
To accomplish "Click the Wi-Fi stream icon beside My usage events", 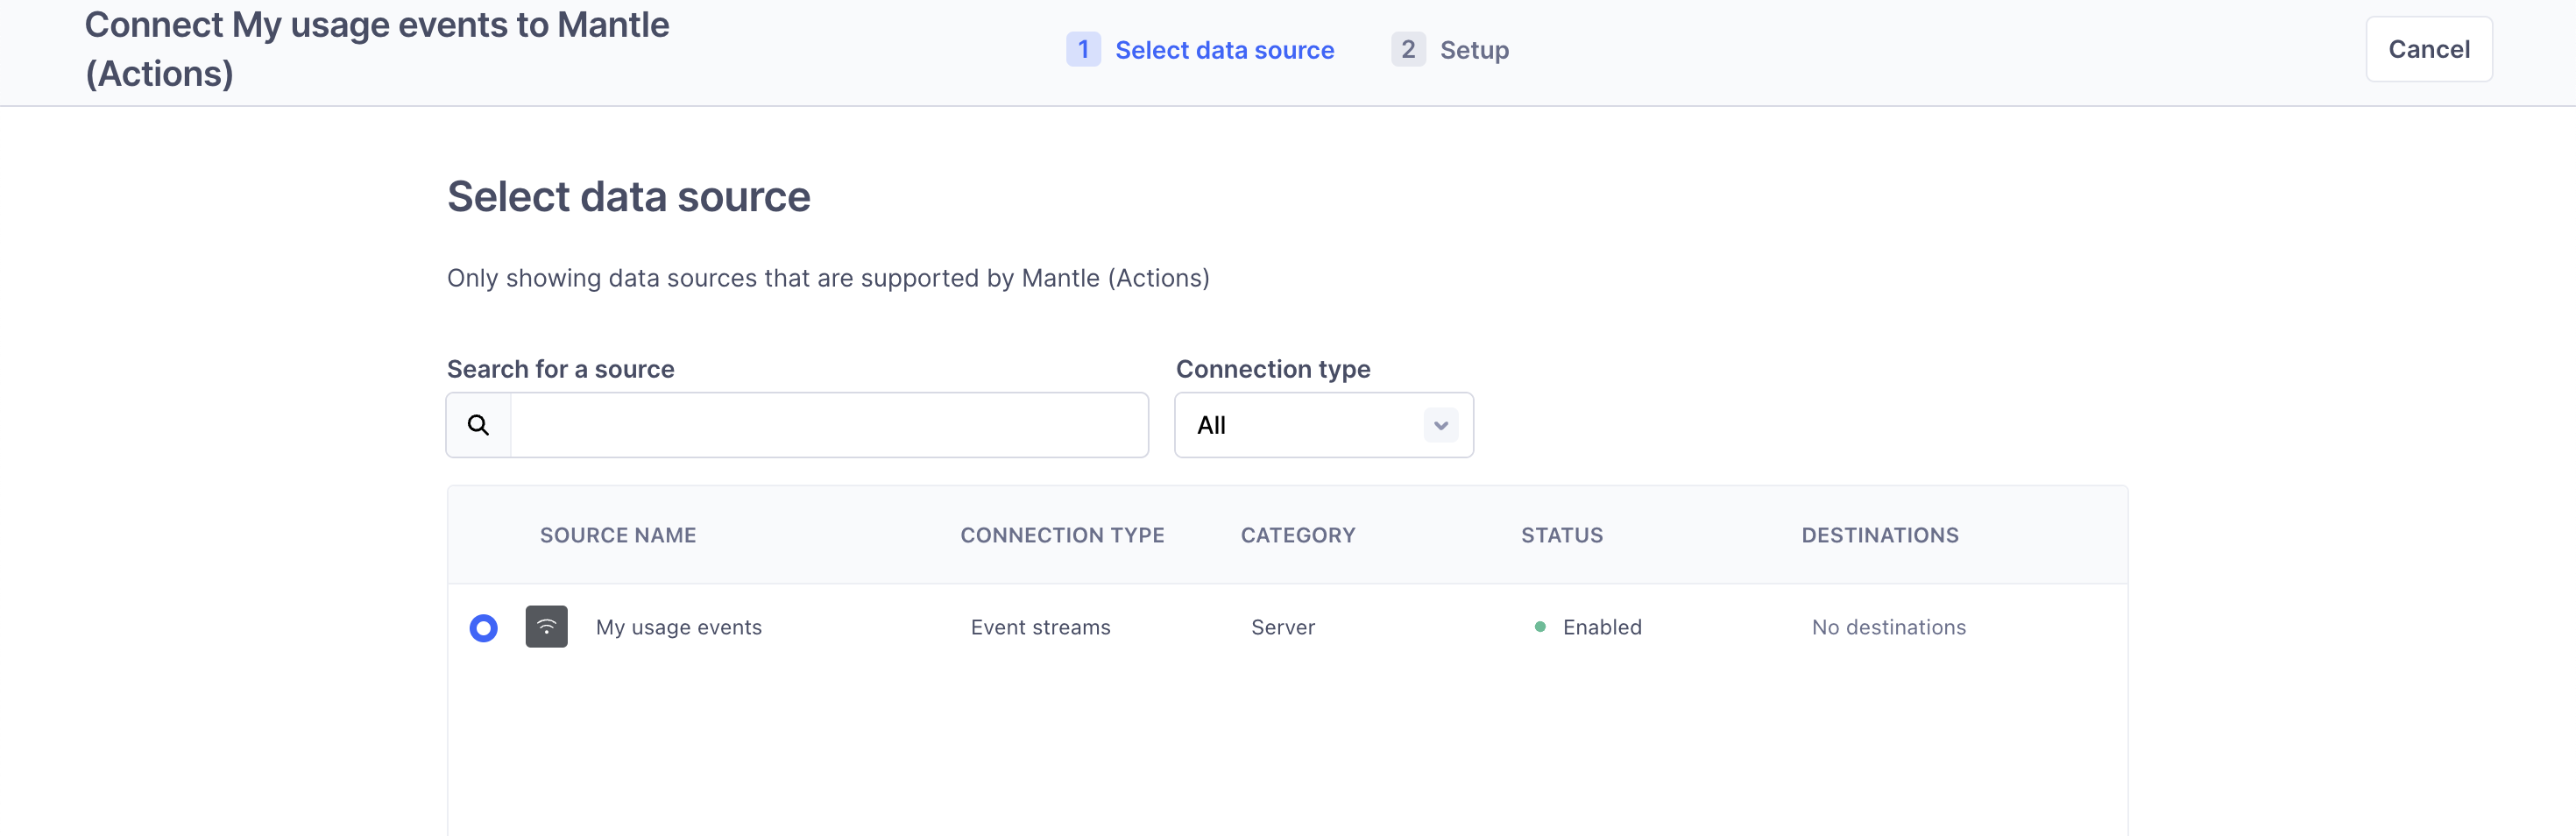I will click(x=545, y=626).
